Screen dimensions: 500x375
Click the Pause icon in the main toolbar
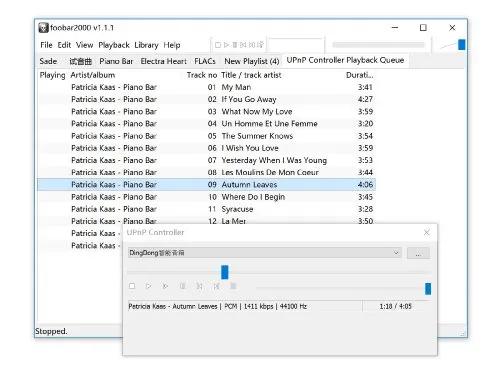coord(235,45)
